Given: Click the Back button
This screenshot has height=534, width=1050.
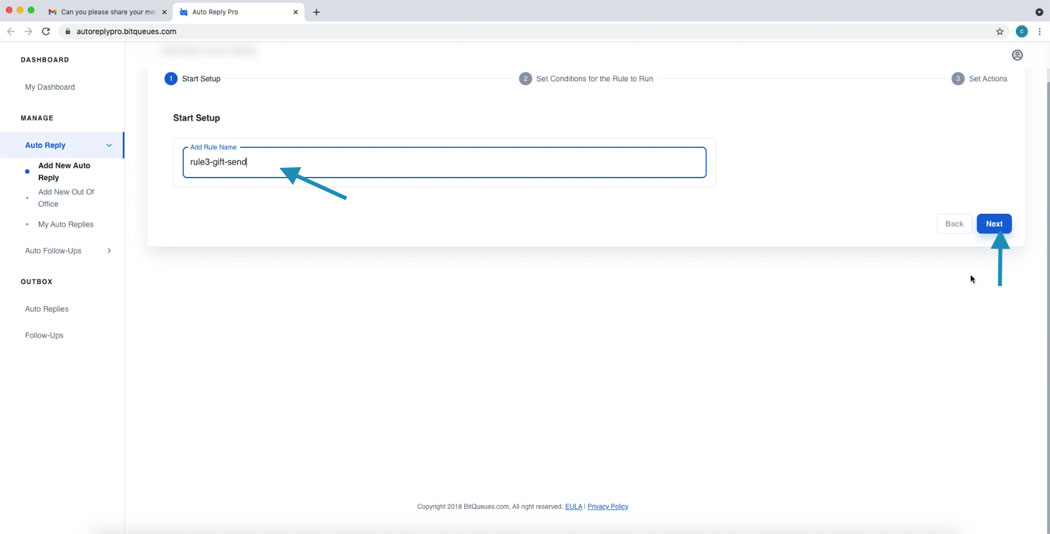Looking at the screenshot, I should coord(954,224).
